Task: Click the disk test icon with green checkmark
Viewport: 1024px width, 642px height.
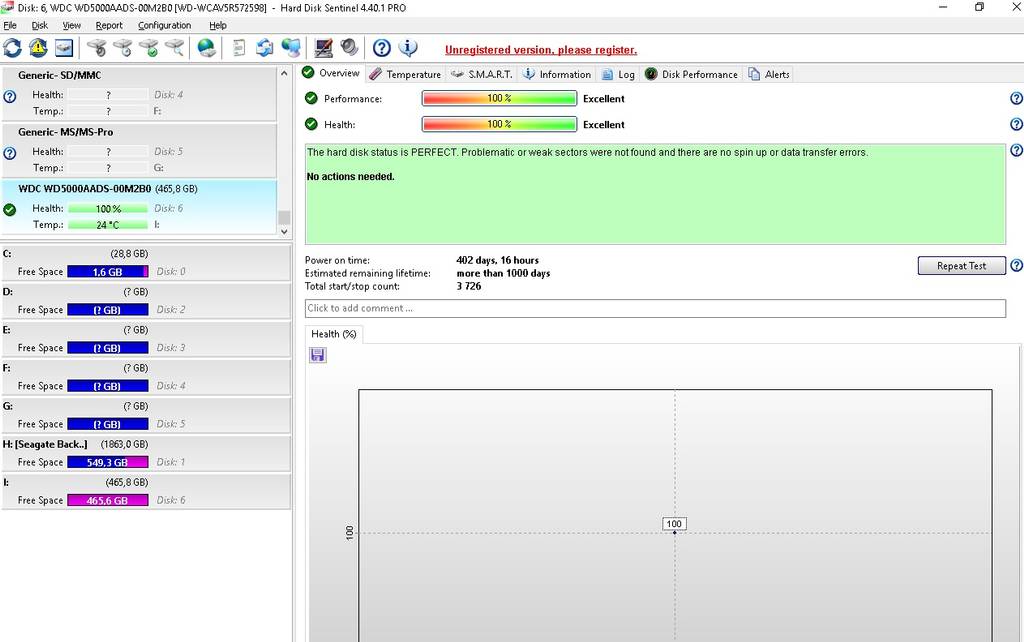Action: (149, 47)
